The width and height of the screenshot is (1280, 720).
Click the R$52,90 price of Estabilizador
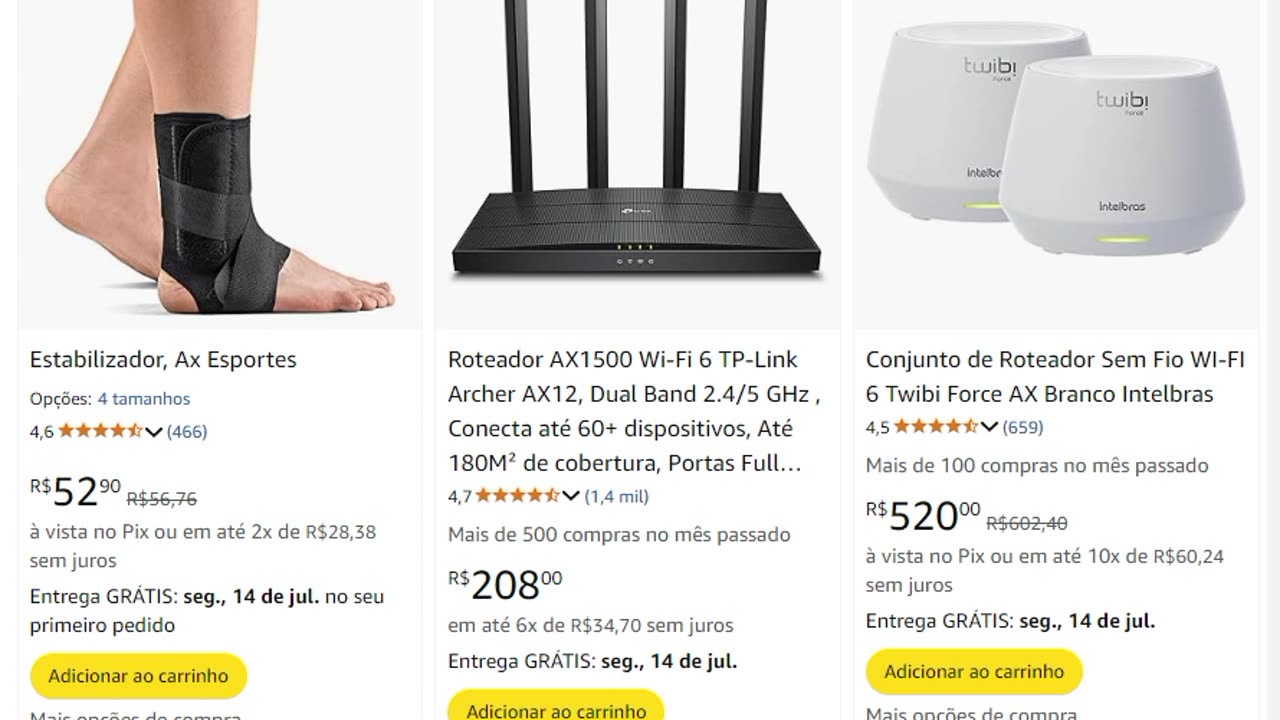[x=76, y=492]
